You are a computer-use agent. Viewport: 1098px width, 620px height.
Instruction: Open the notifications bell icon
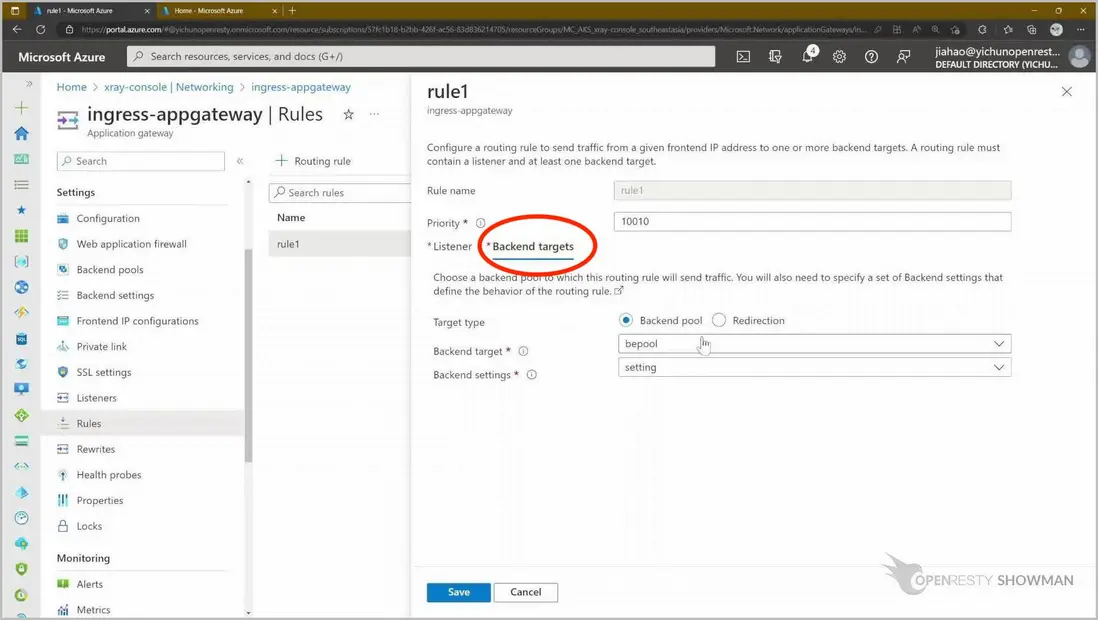point(807,57)
